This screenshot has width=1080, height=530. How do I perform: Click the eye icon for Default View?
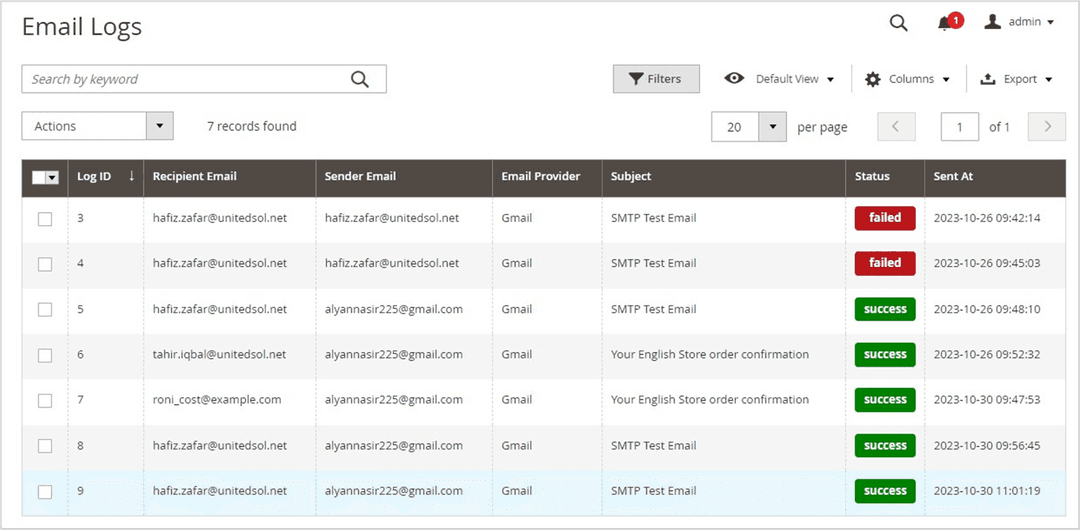[x=735, y=79]
